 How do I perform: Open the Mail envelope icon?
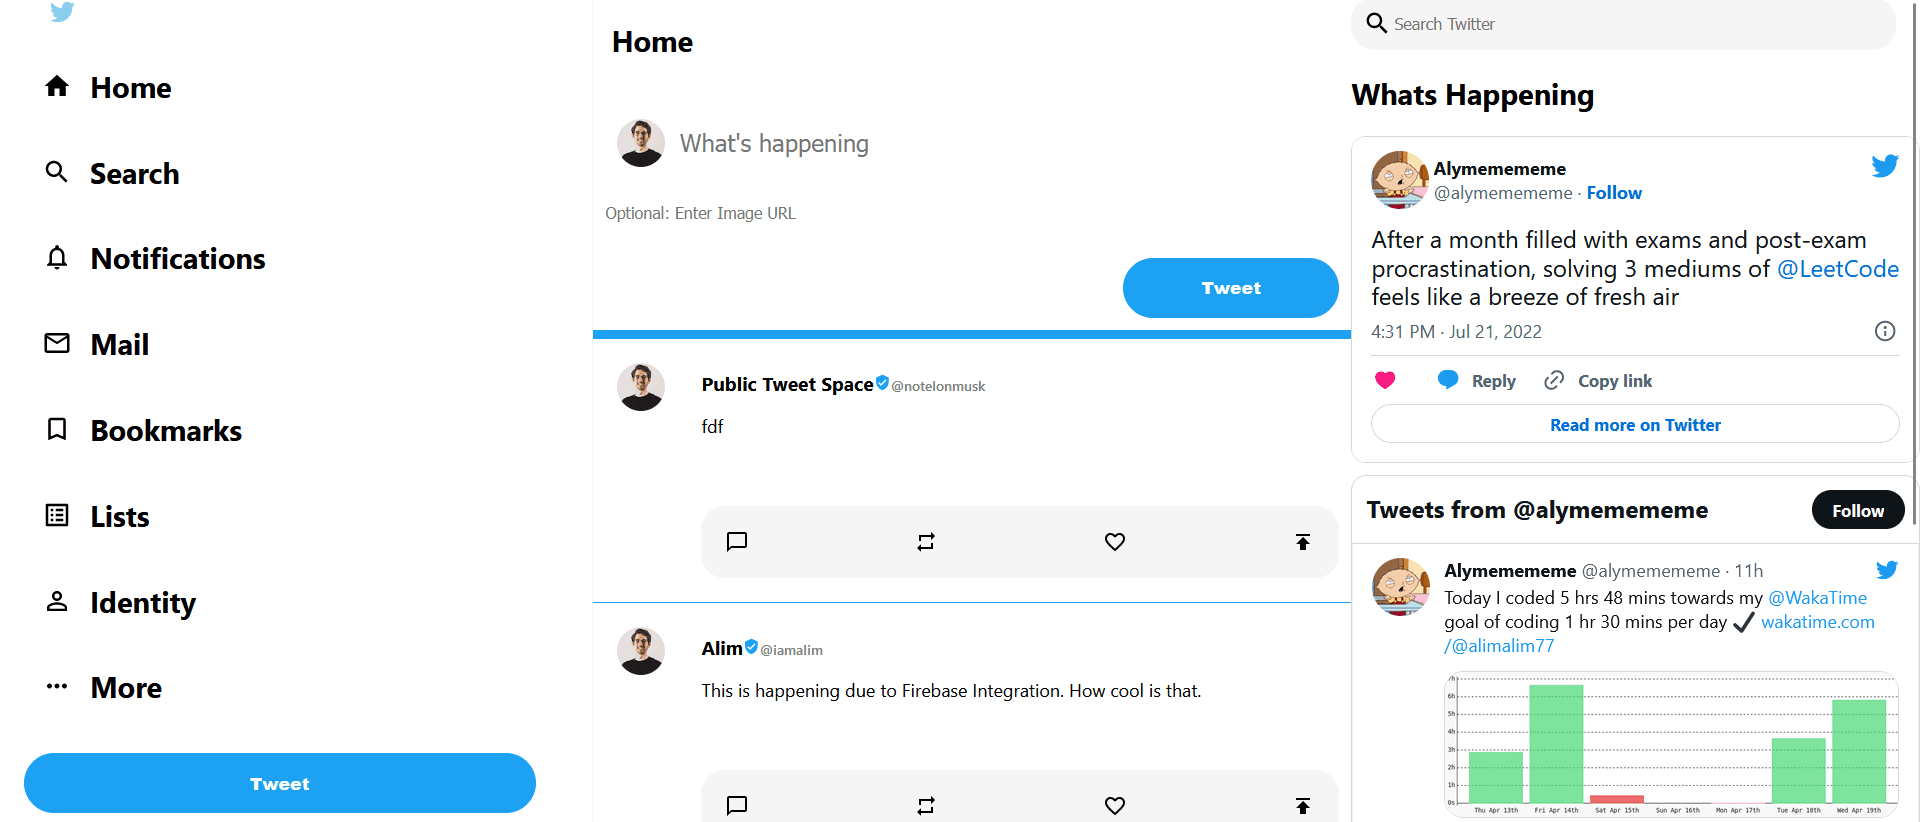tap(57, 343)
